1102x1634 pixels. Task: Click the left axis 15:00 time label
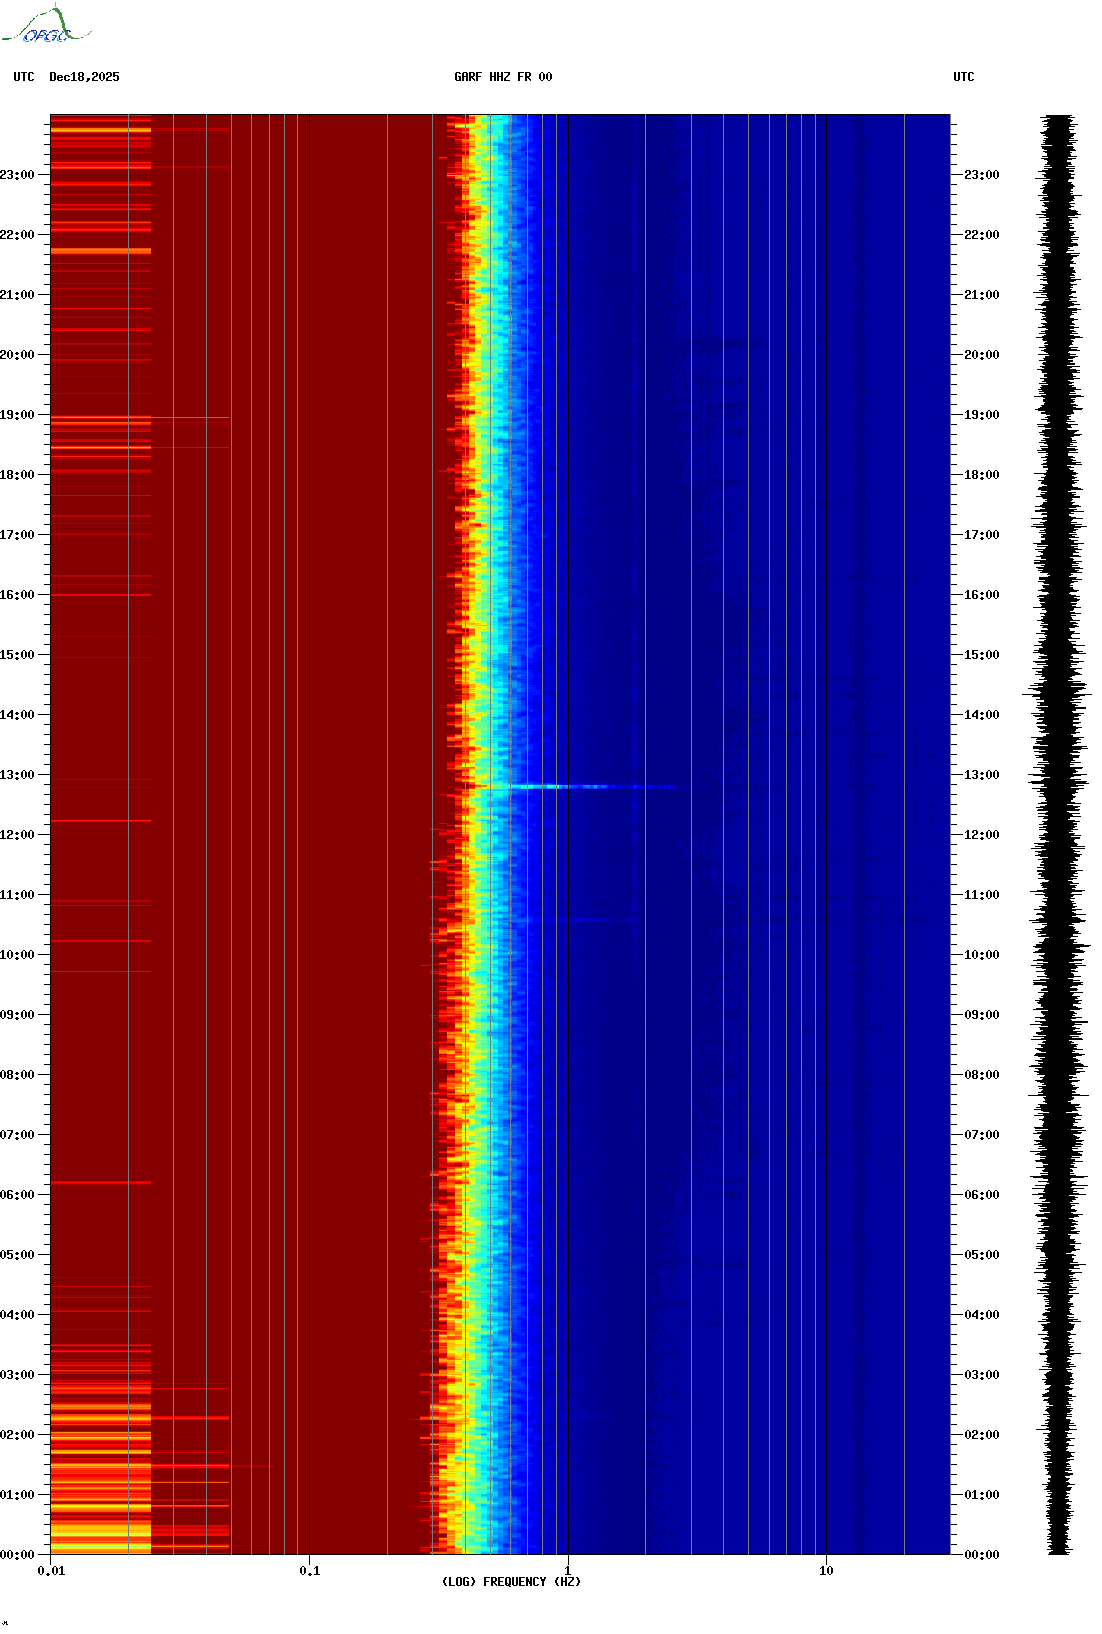pos(17,655)
